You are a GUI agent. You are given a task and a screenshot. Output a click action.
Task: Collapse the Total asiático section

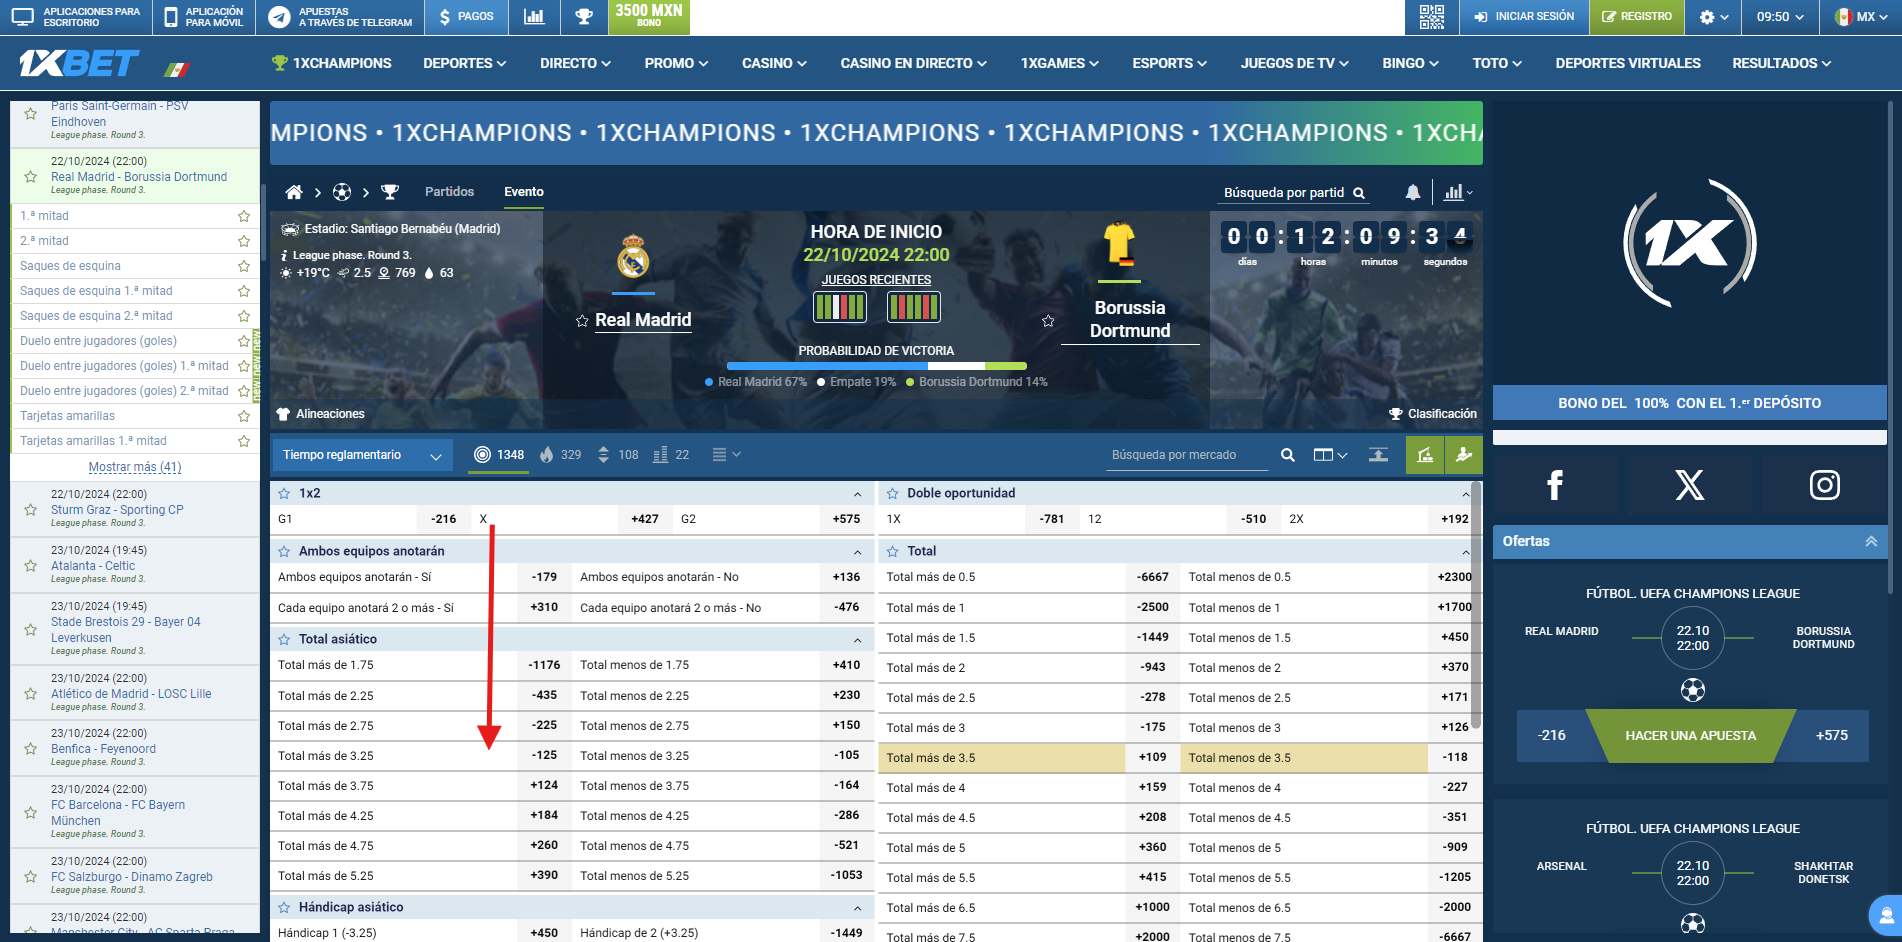pos(857,640)
